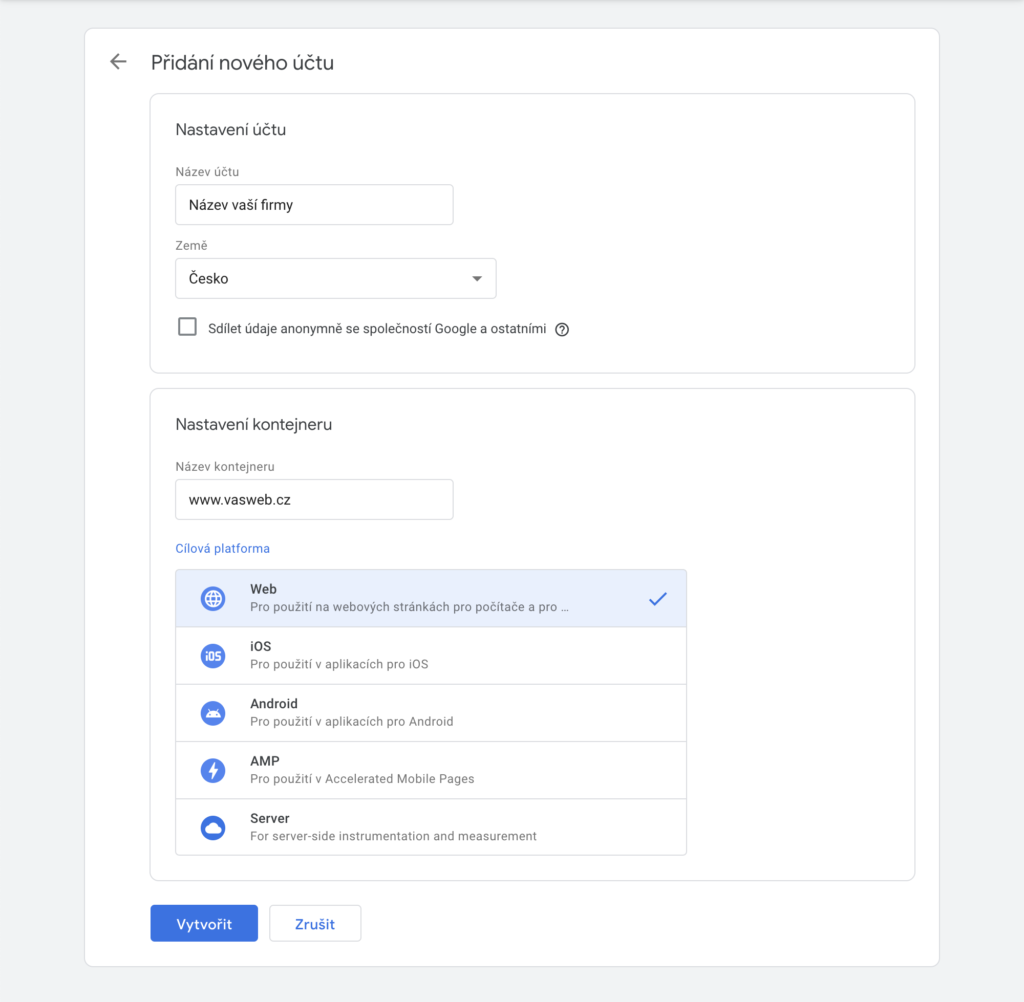
Task: Click the Android robot icon
Action: 213,713
